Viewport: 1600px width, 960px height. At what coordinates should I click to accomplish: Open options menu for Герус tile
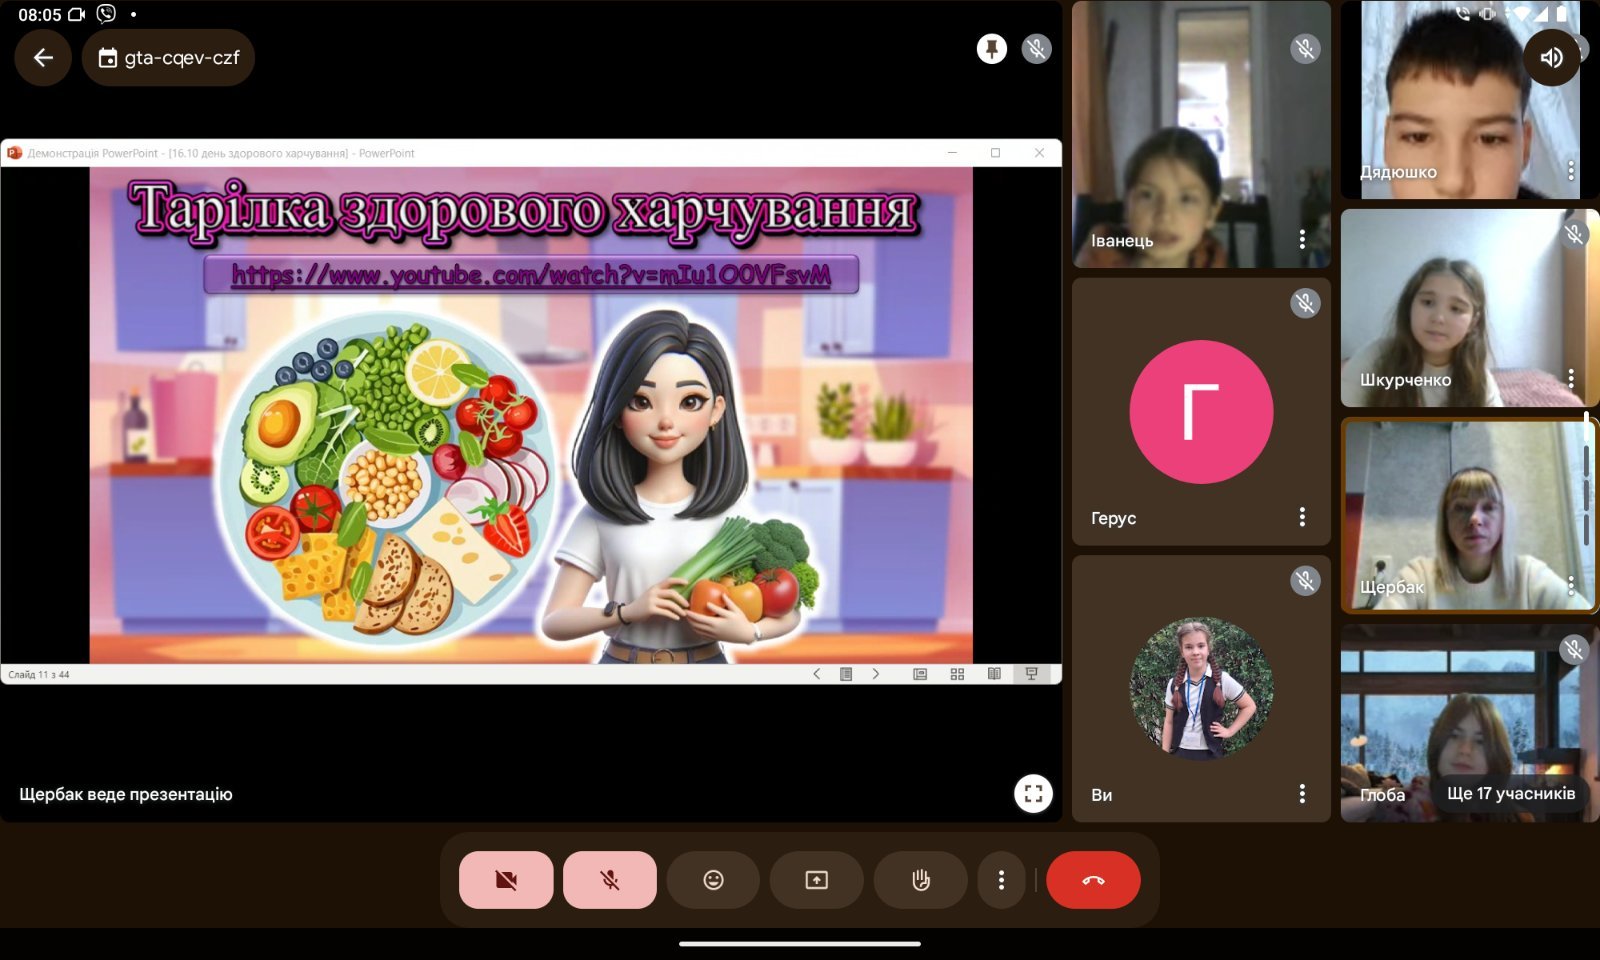1301,517
